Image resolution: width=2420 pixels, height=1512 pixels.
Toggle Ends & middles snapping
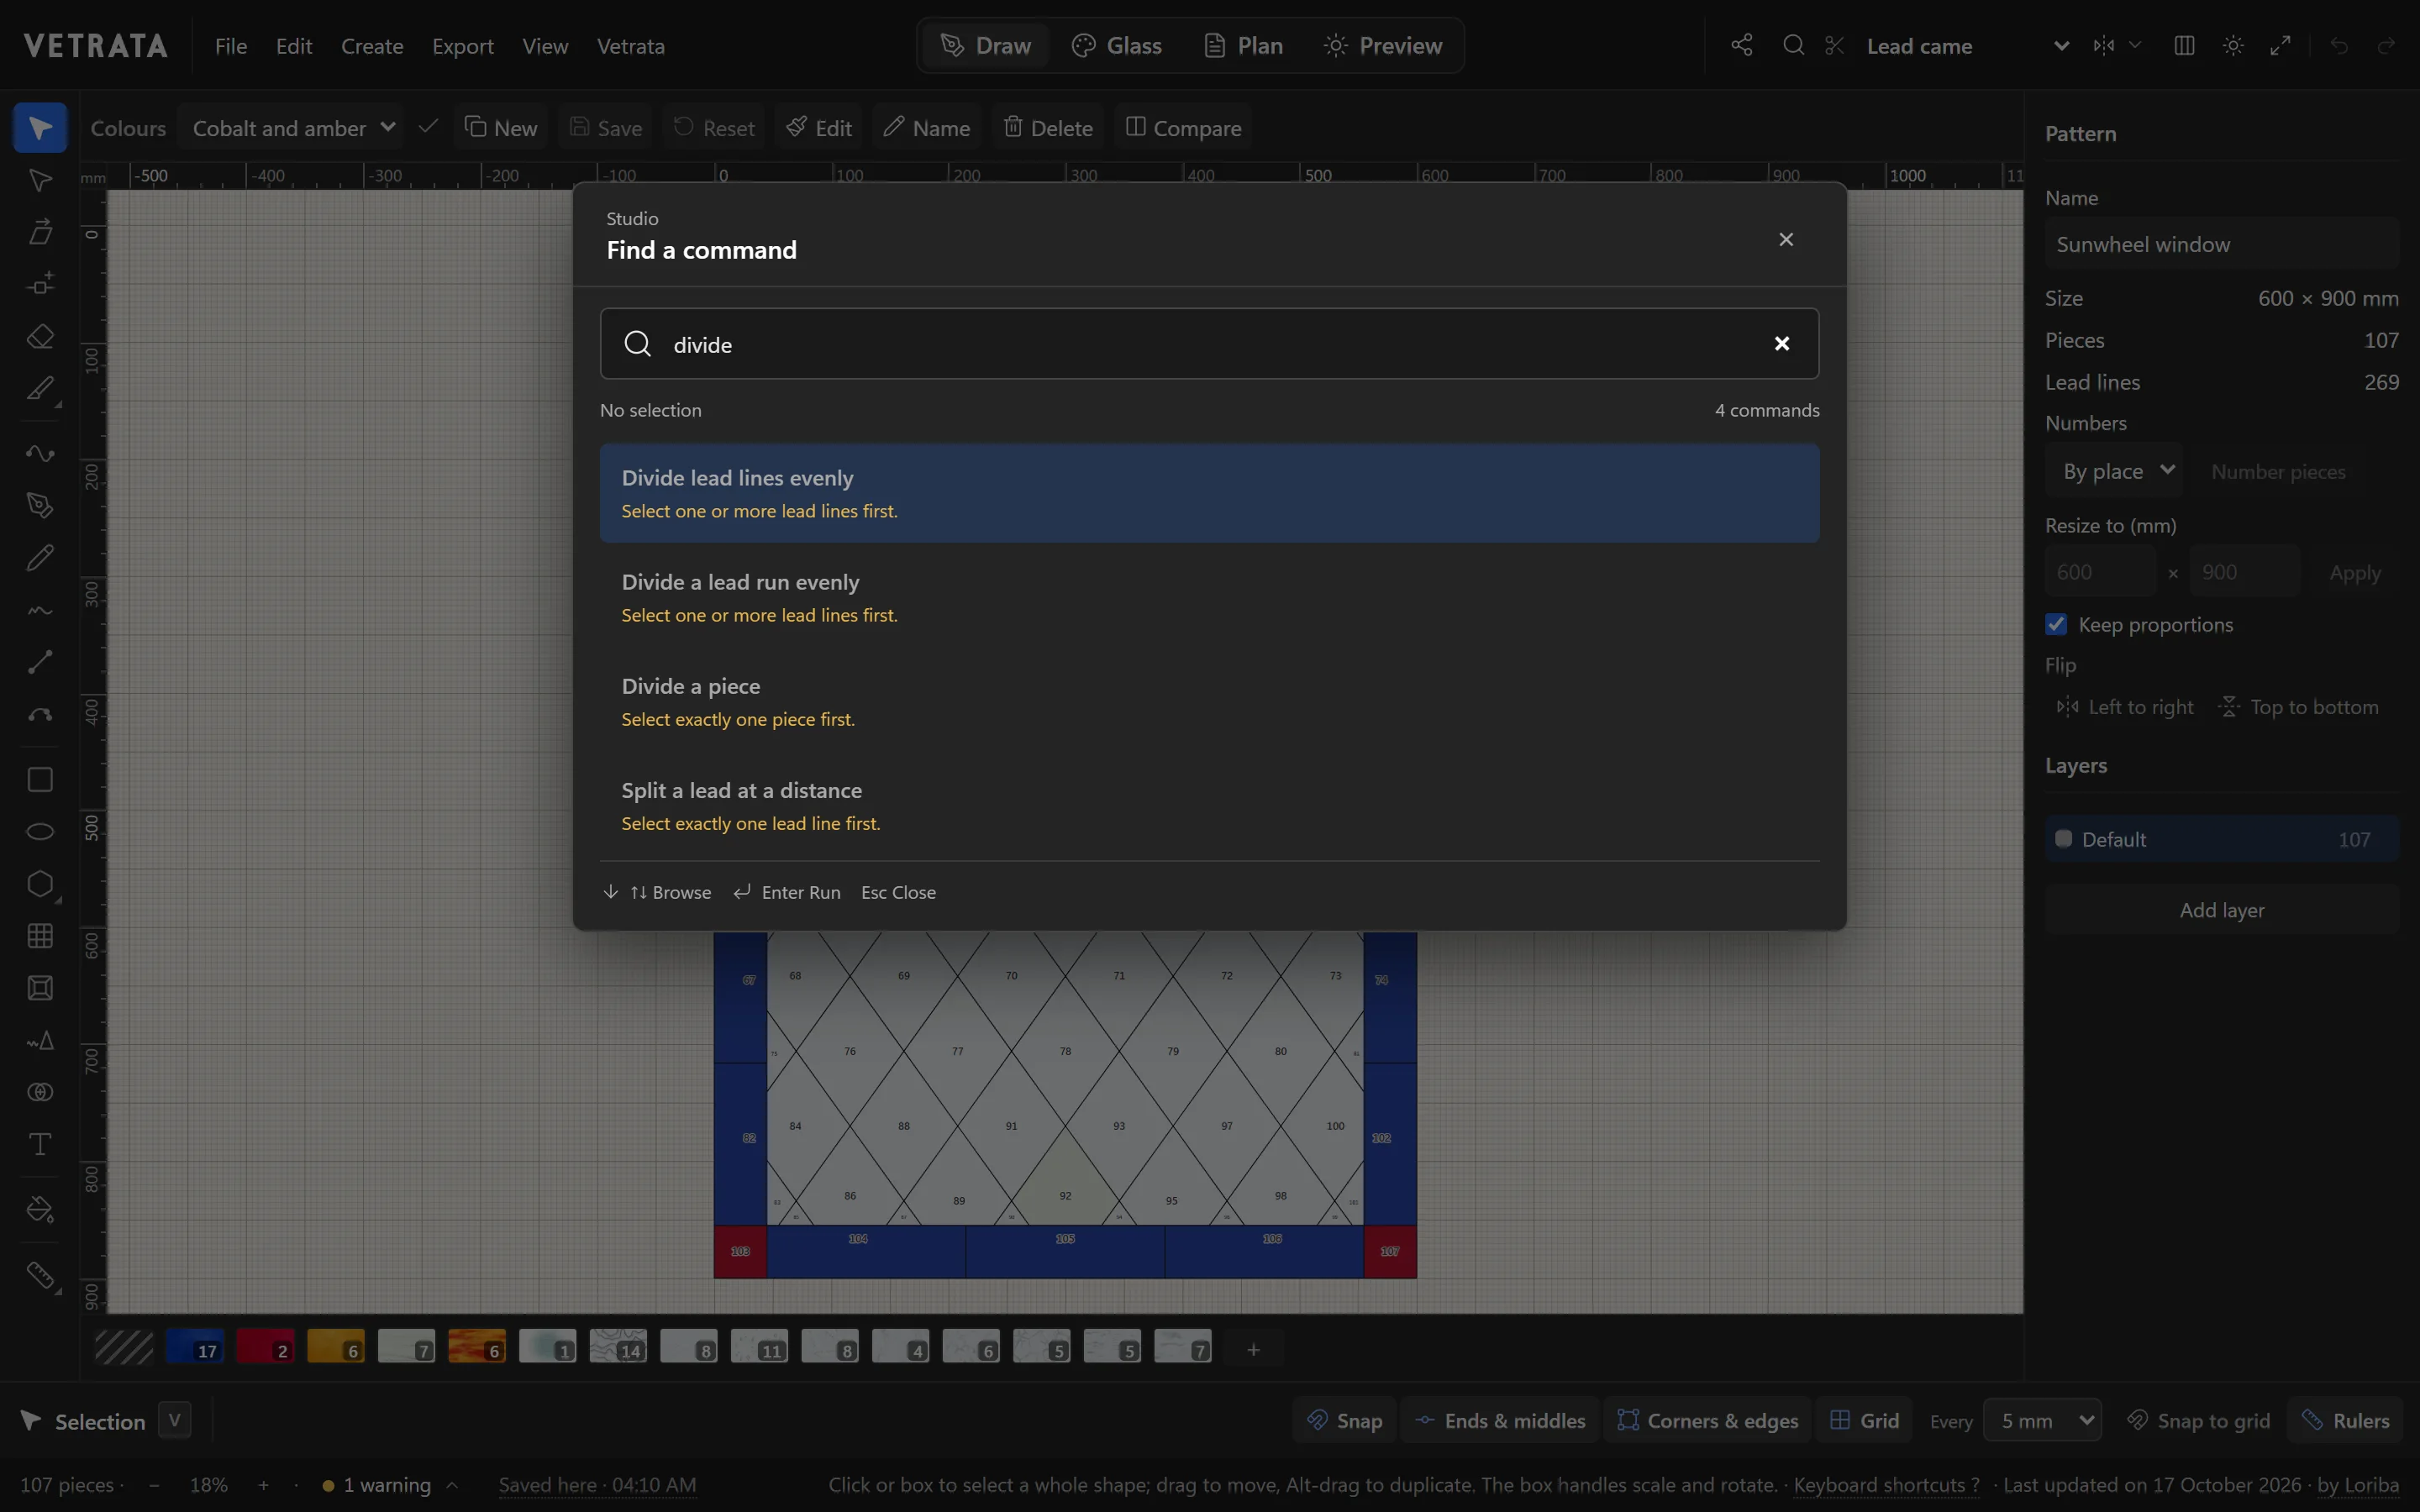tap(1500, 1420)
